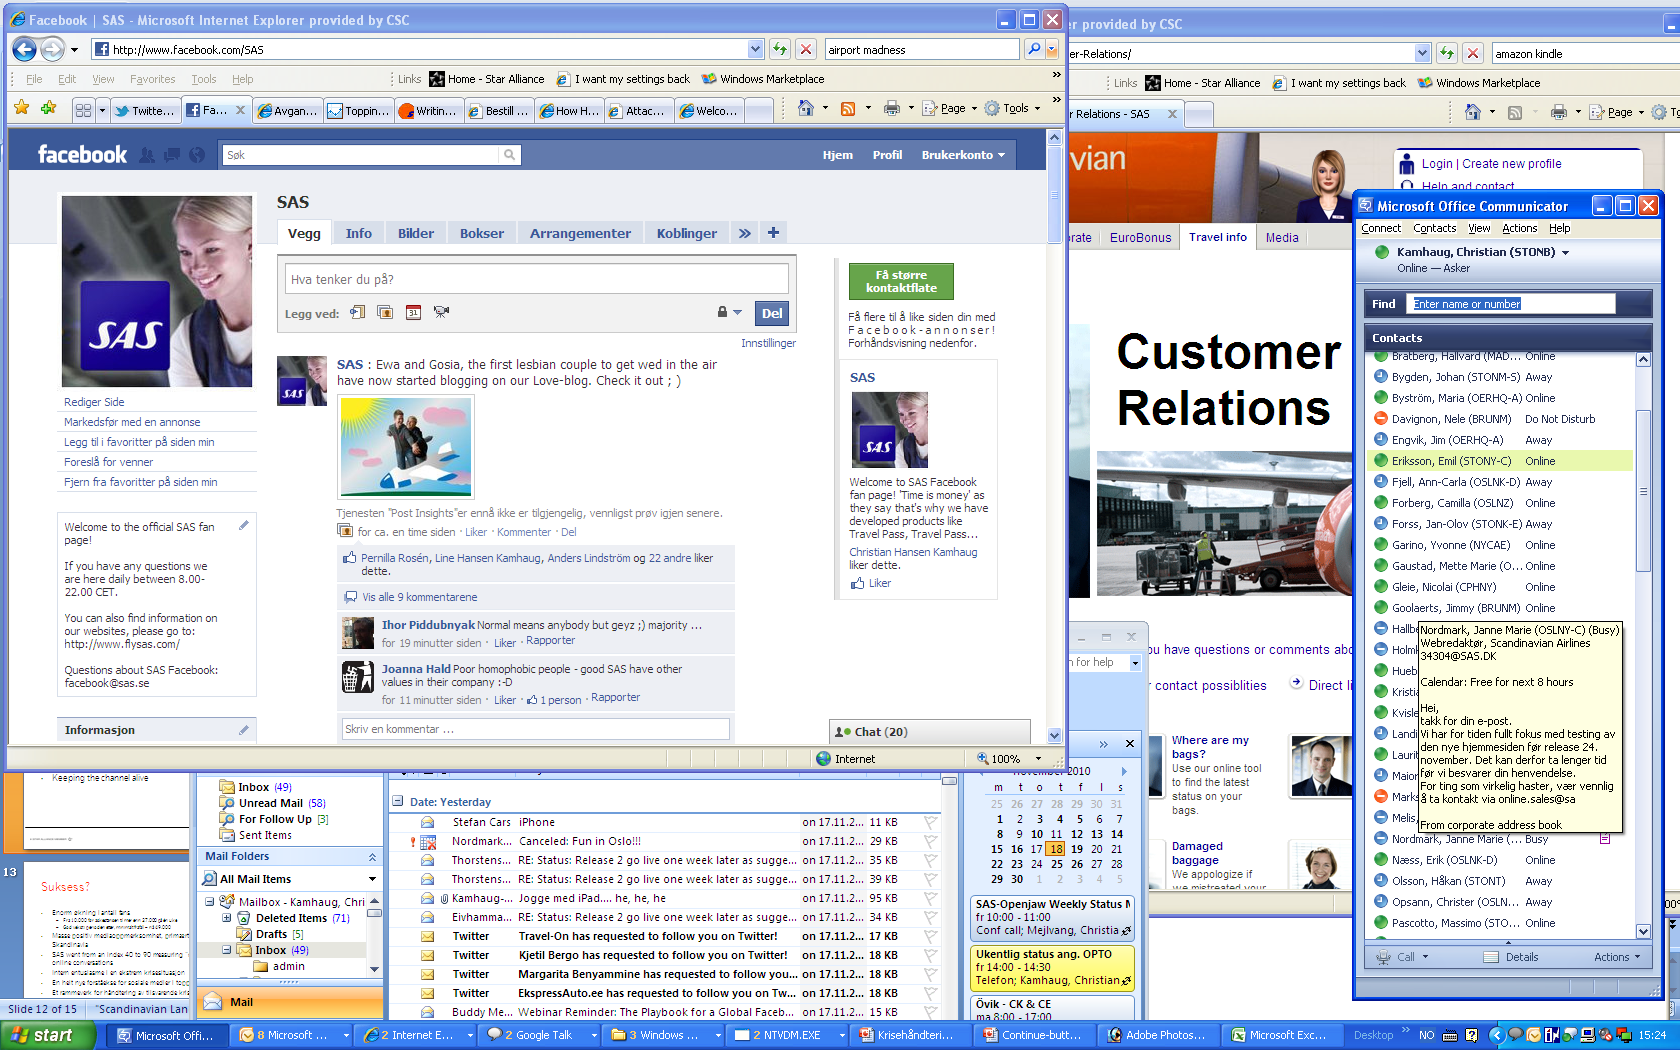Screen dimensions: 1680x1050
Task: Open EuroBonus tab on SAS website
Action: (x=1140, y=237)
